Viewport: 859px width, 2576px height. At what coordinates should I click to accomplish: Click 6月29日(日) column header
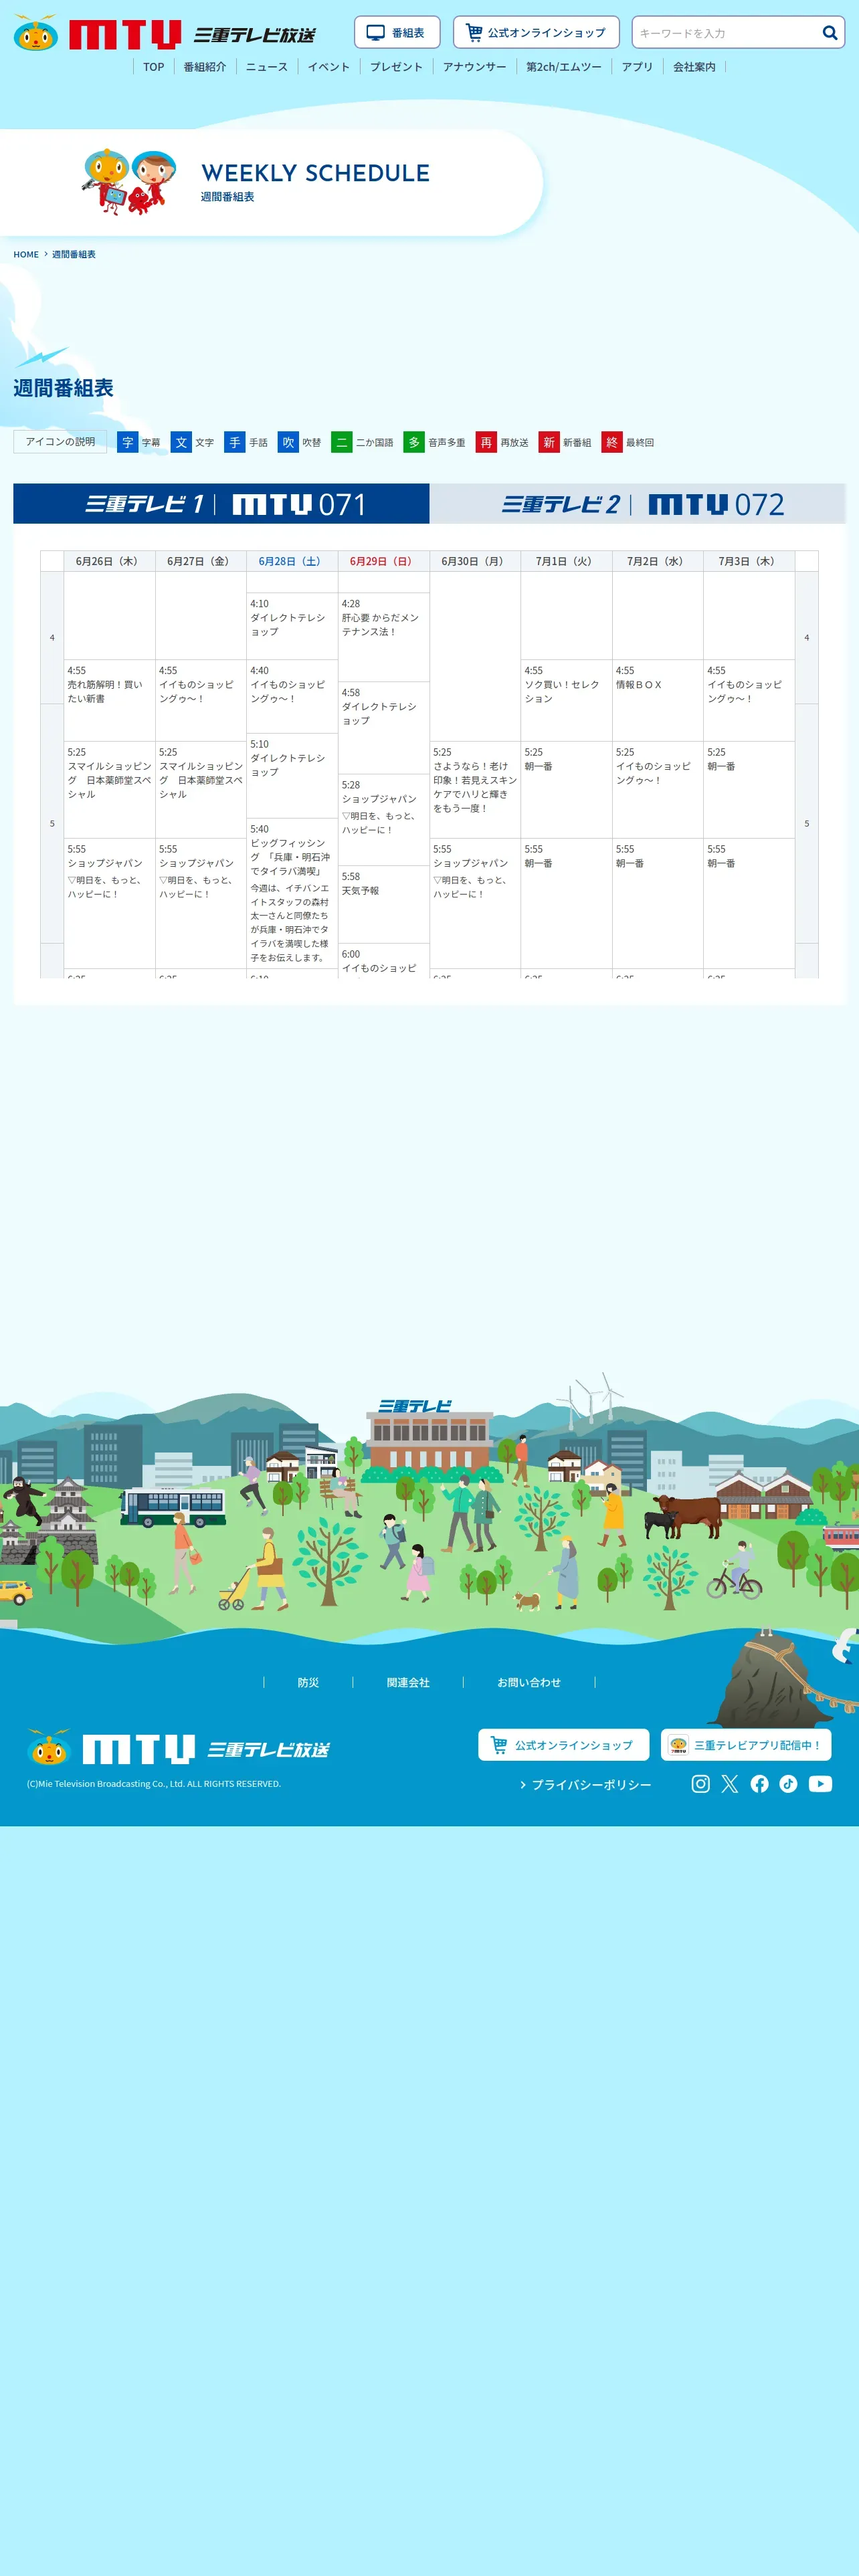coord(383,561)
